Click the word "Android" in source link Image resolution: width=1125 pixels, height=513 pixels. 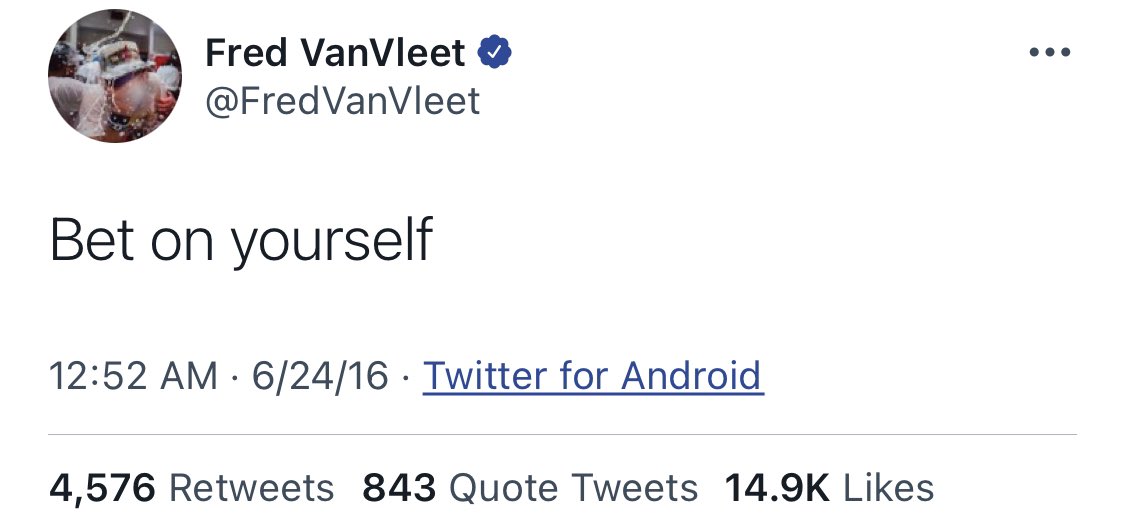691,376
